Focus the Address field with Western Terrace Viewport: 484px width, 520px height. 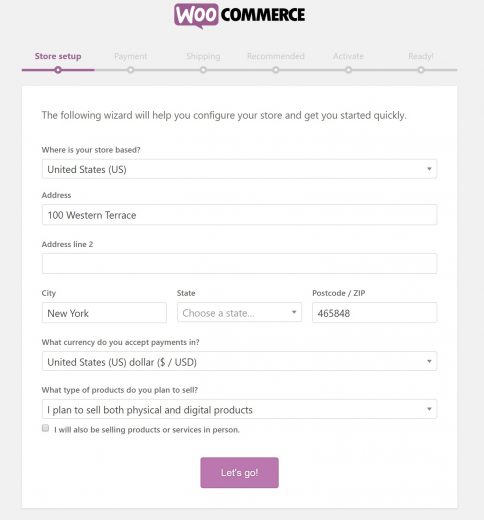(239, 215)
